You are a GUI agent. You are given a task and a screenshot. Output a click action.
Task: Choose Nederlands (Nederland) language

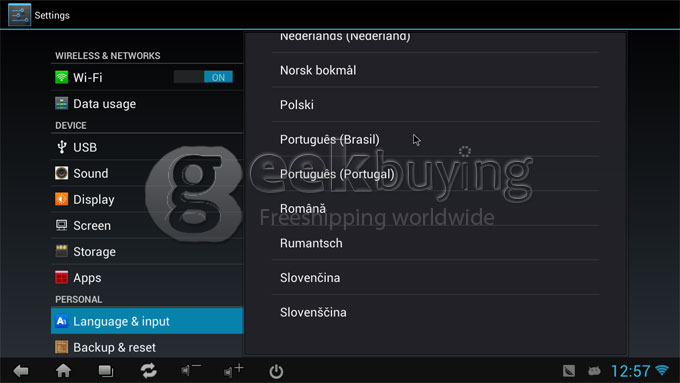tap(436, 43)
